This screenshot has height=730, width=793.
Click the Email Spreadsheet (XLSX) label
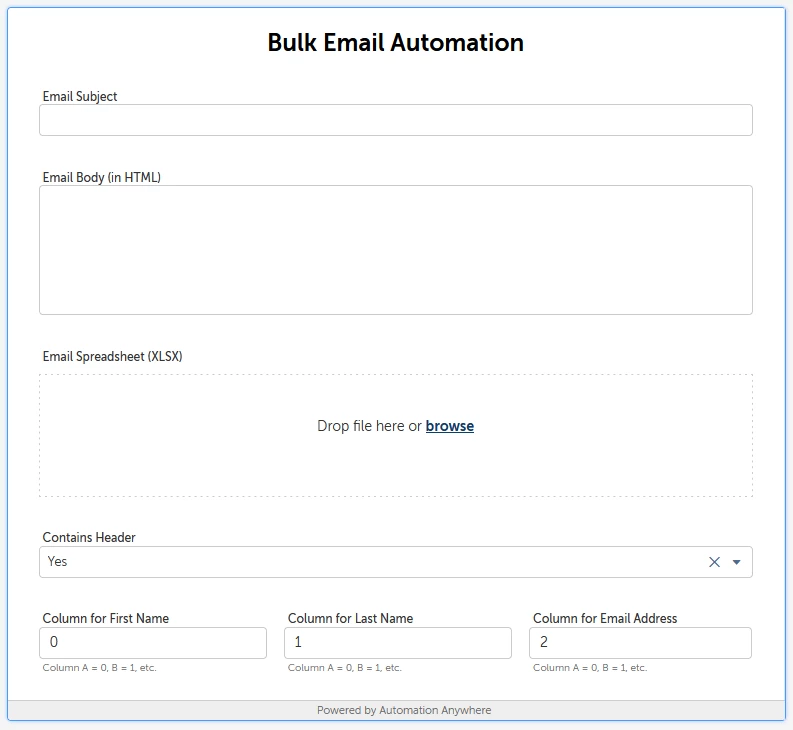(112, 356)
